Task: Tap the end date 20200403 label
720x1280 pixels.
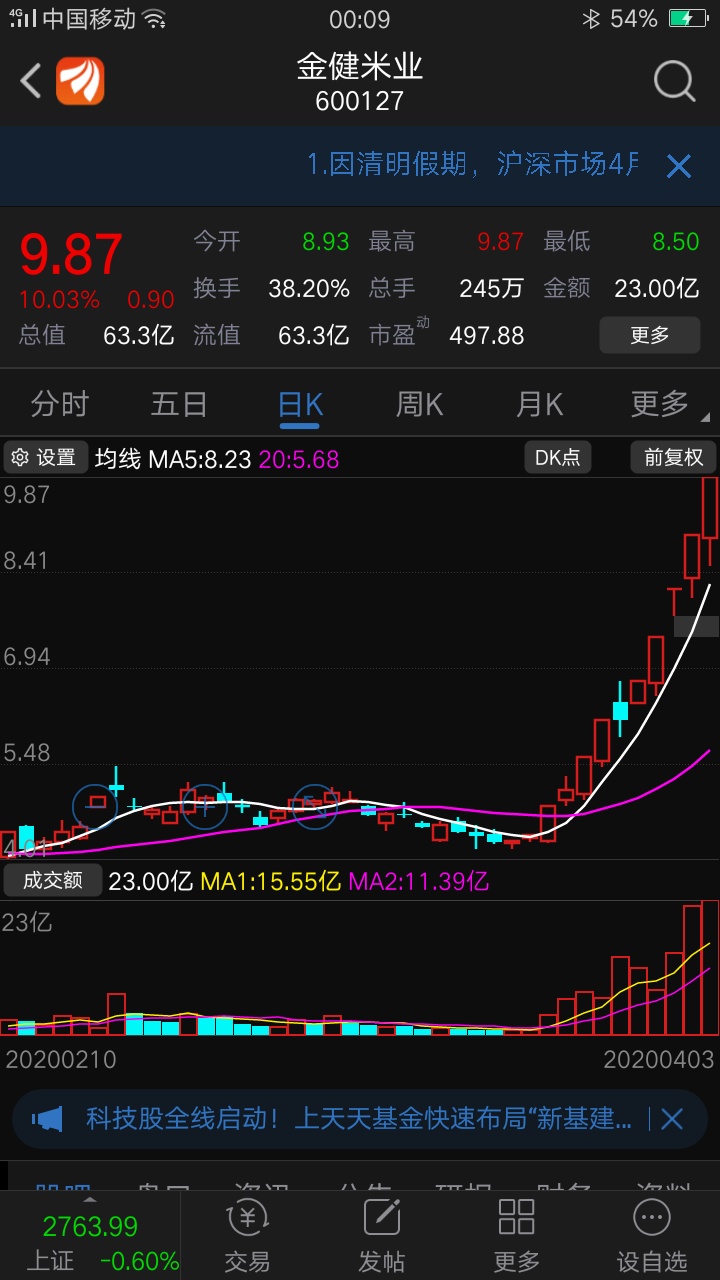Action: click(x=659, y=1058)
